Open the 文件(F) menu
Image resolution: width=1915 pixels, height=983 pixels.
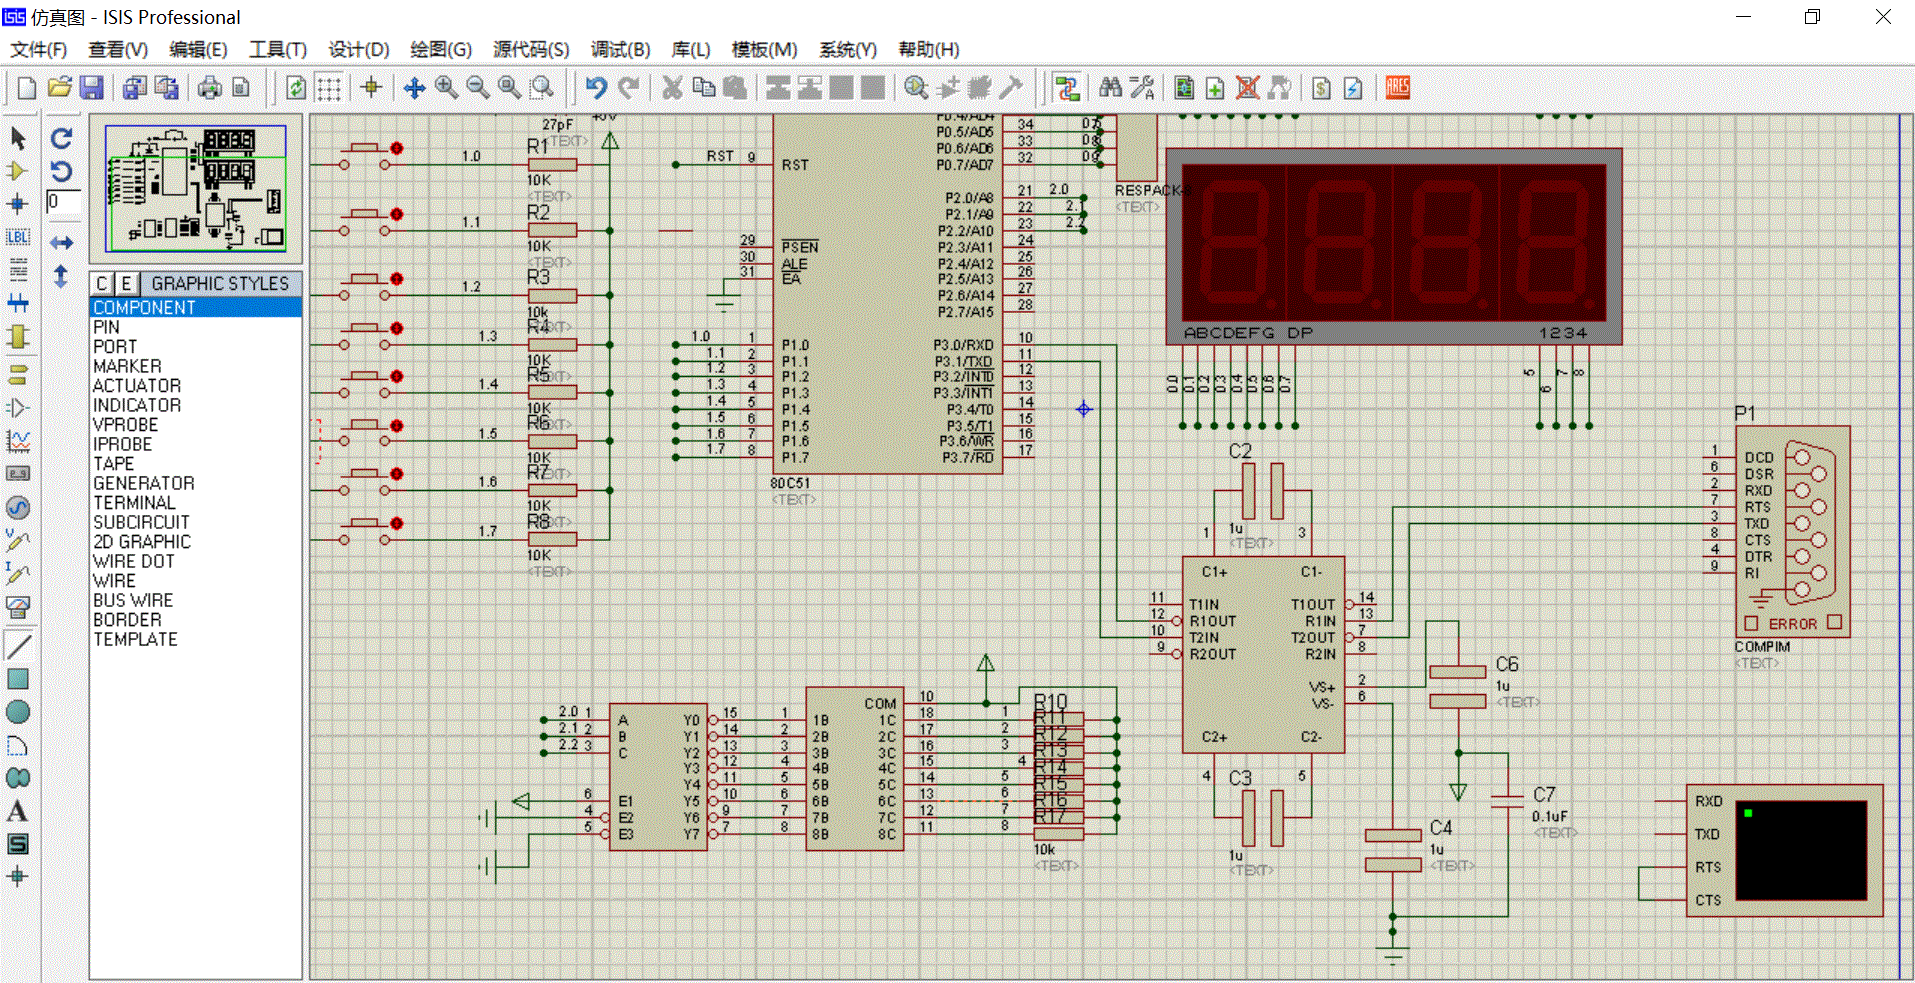39,49
